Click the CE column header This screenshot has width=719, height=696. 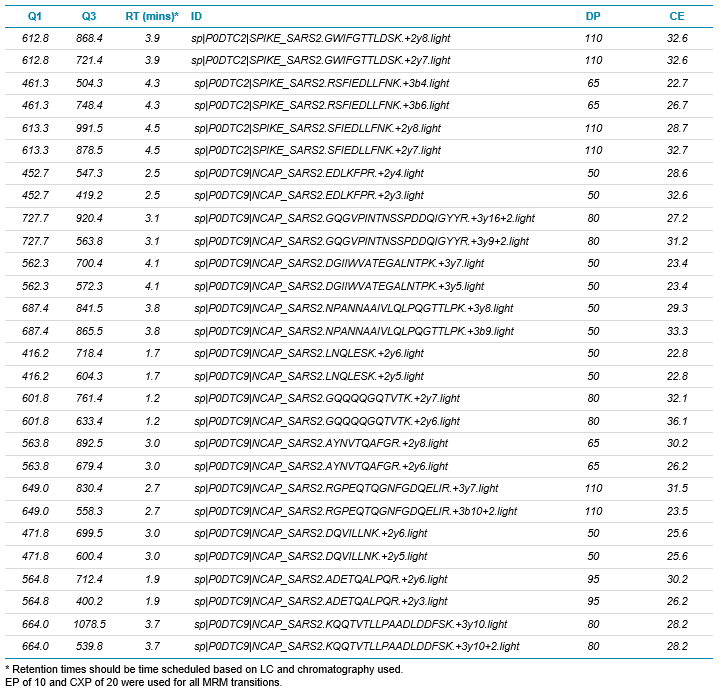[x=677, y=17]
